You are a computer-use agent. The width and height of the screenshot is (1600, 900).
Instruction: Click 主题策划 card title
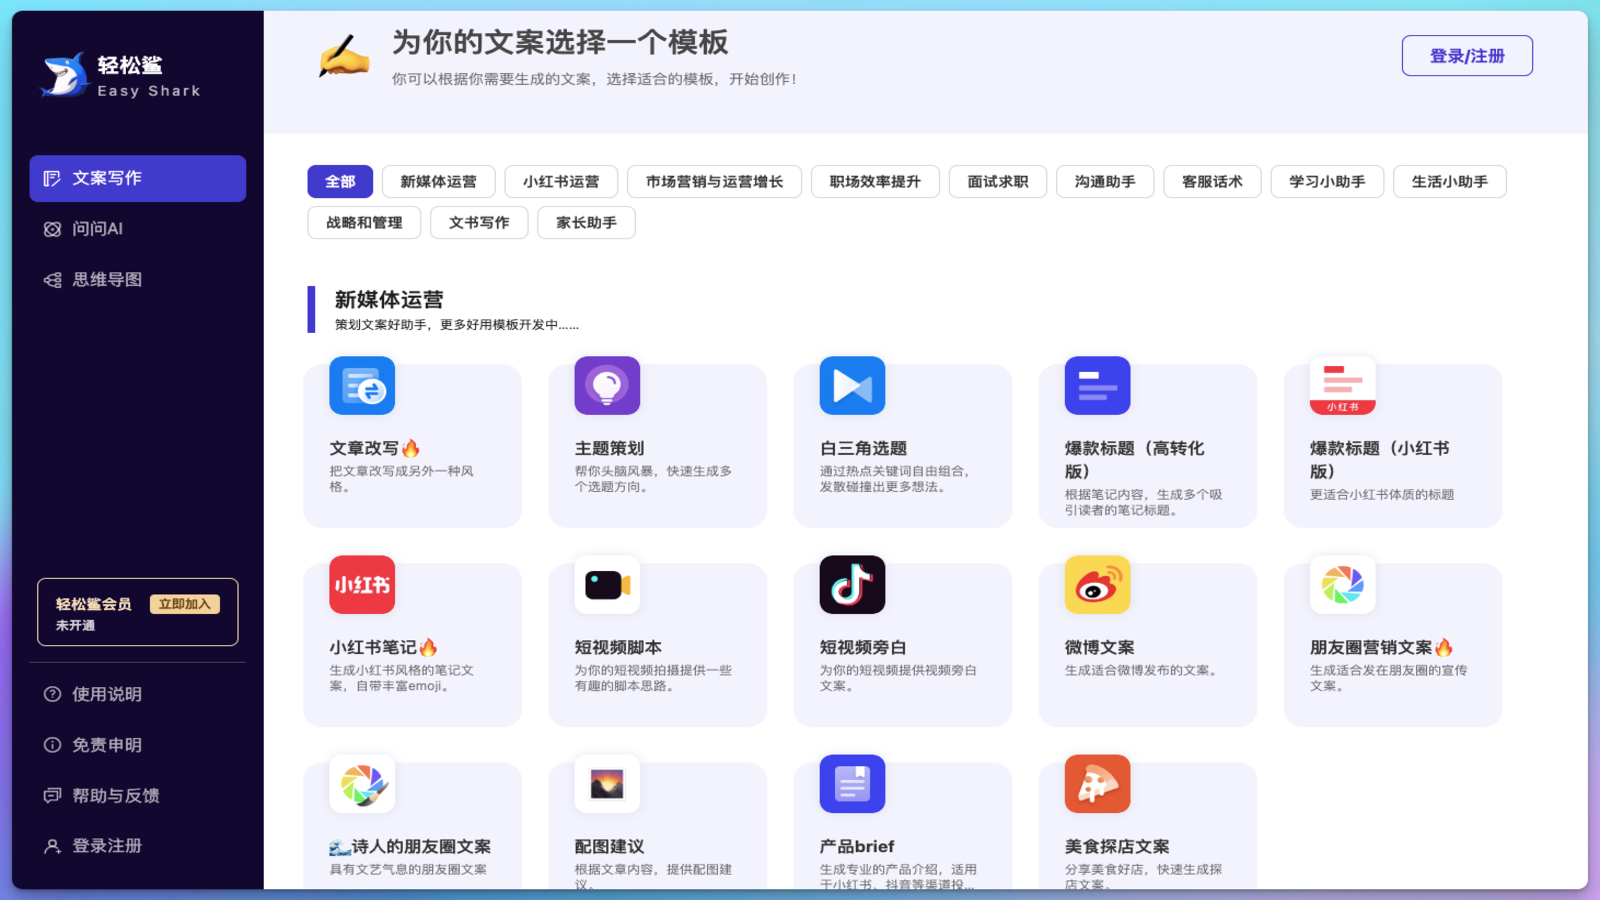click(609, 448)
